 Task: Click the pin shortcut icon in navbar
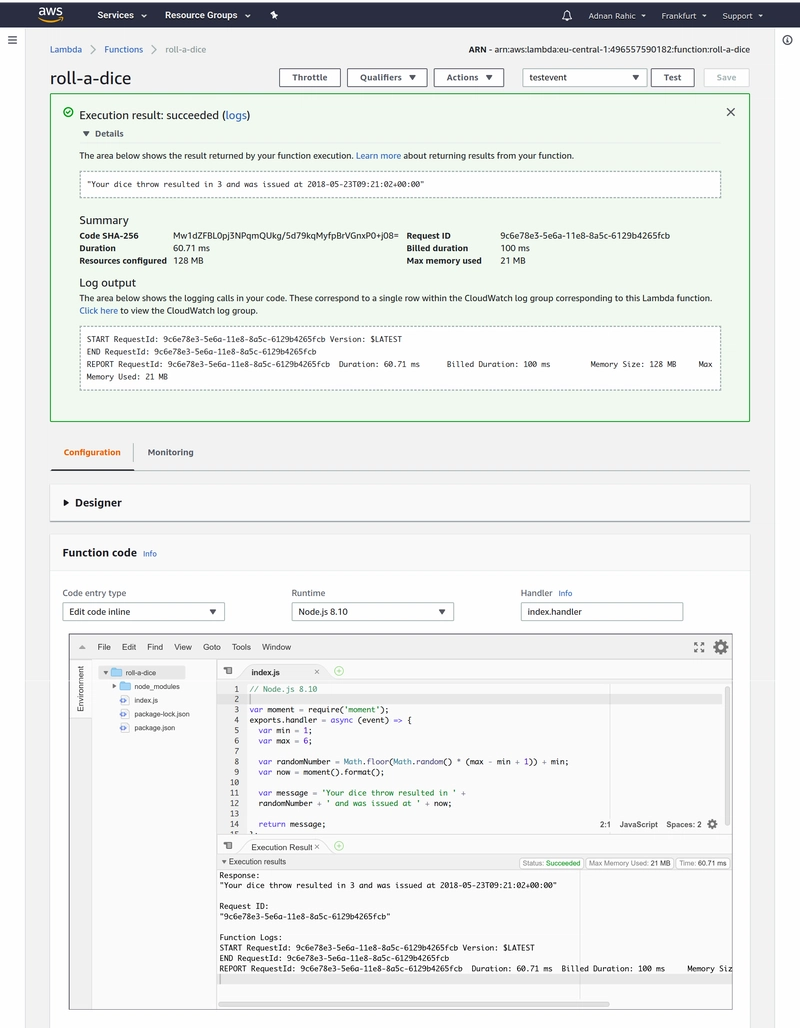274,16
